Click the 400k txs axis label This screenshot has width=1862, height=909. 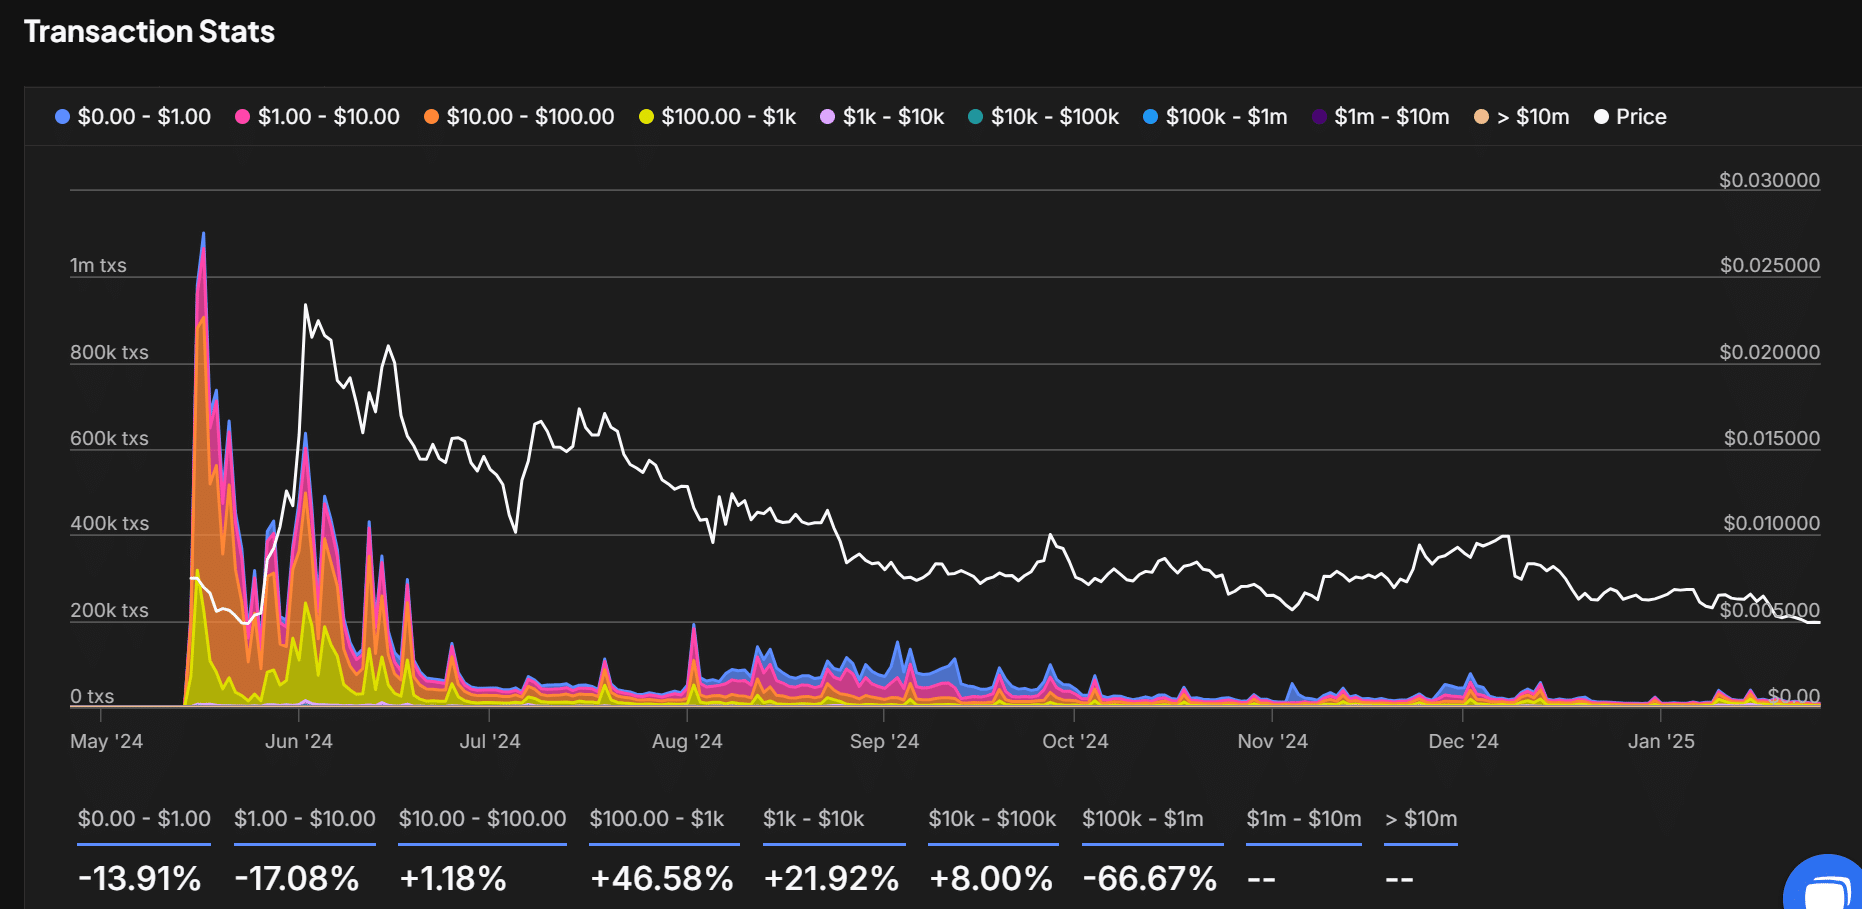[x=109, y=523]
